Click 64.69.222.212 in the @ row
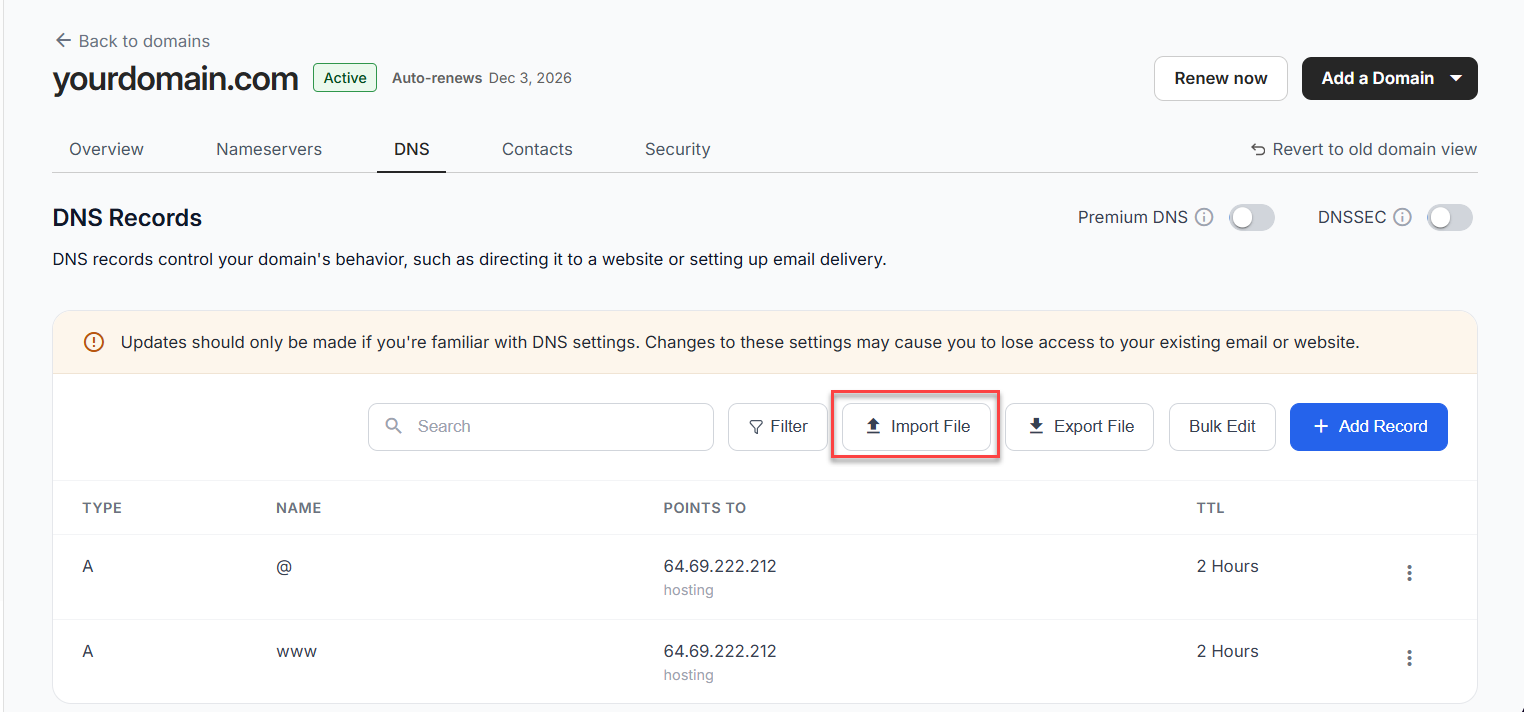Viewport: 1524px width, 712px height. (720, 566)
